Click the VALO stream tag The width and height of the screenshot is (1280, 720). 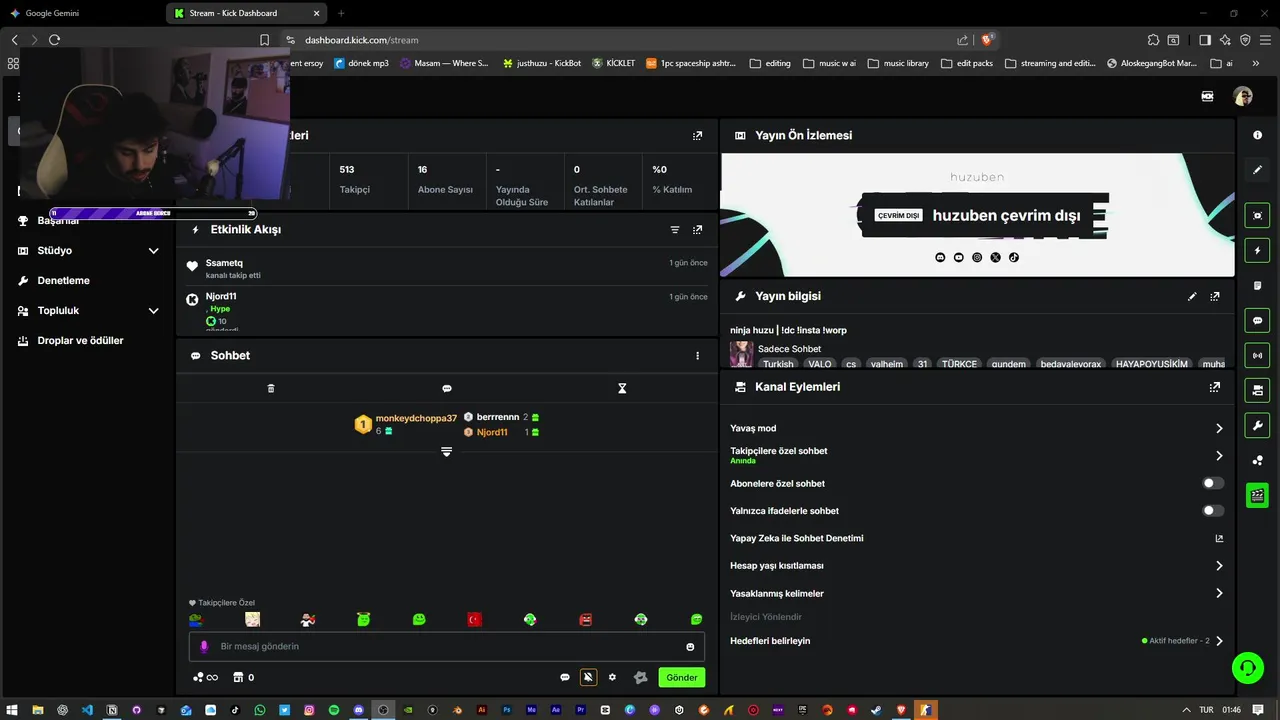pyautogui.click(x=820, y=364)
